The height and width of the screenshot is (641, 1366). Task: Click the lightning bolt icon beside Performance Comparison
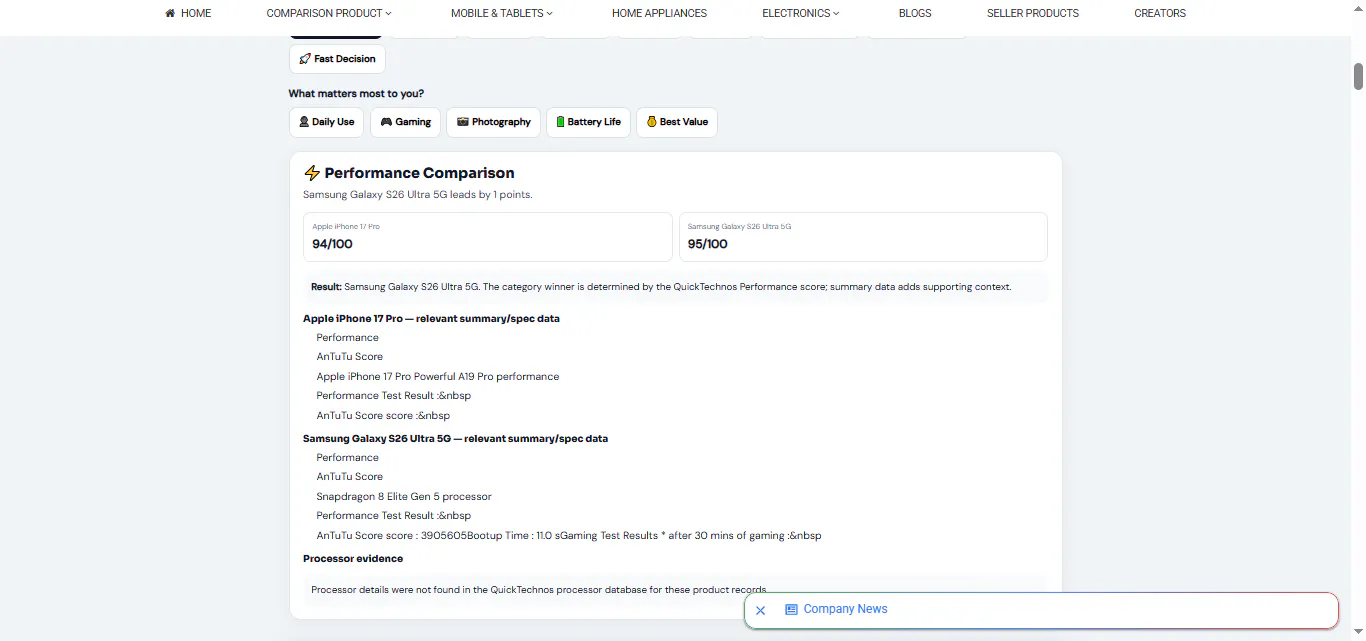[x=312, y=173]
